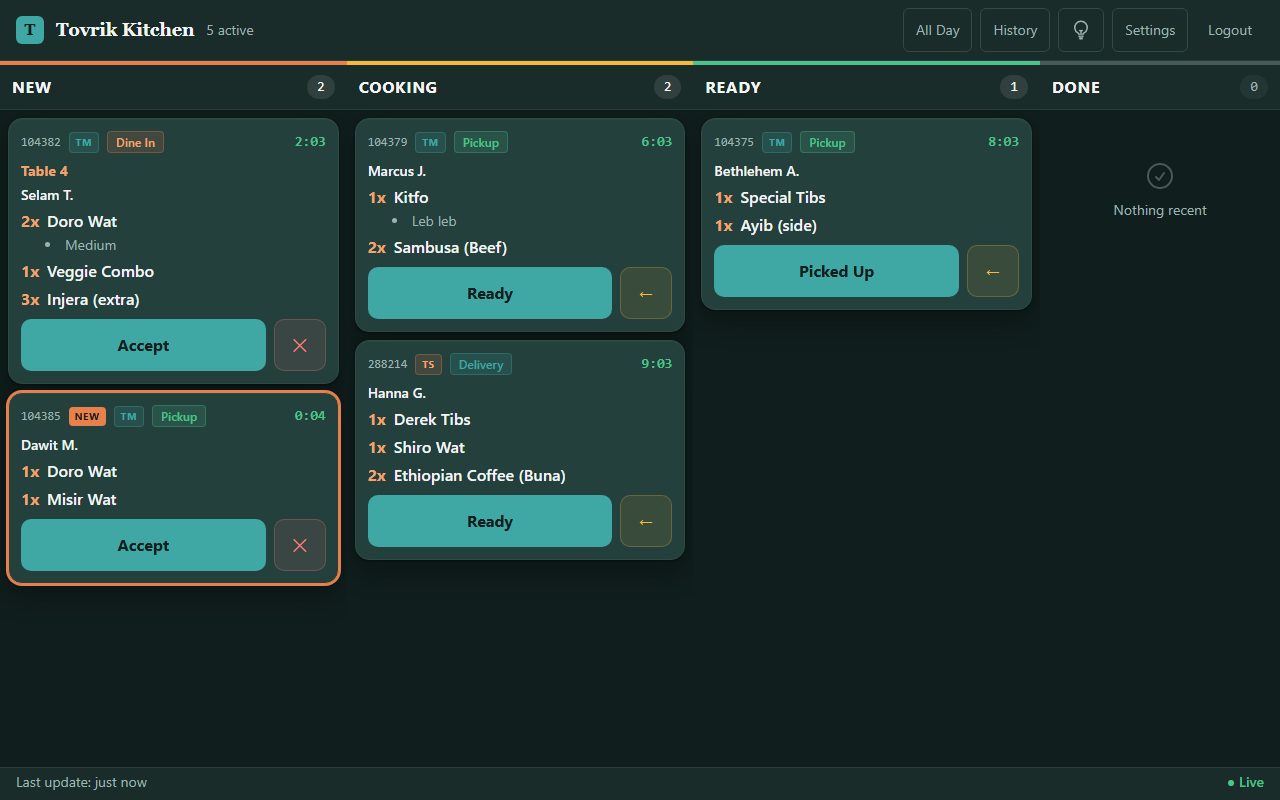The width and height of the screenshot is (1280, 800).
Task: Click the Kitfo item
Action: tap(411, 197)
